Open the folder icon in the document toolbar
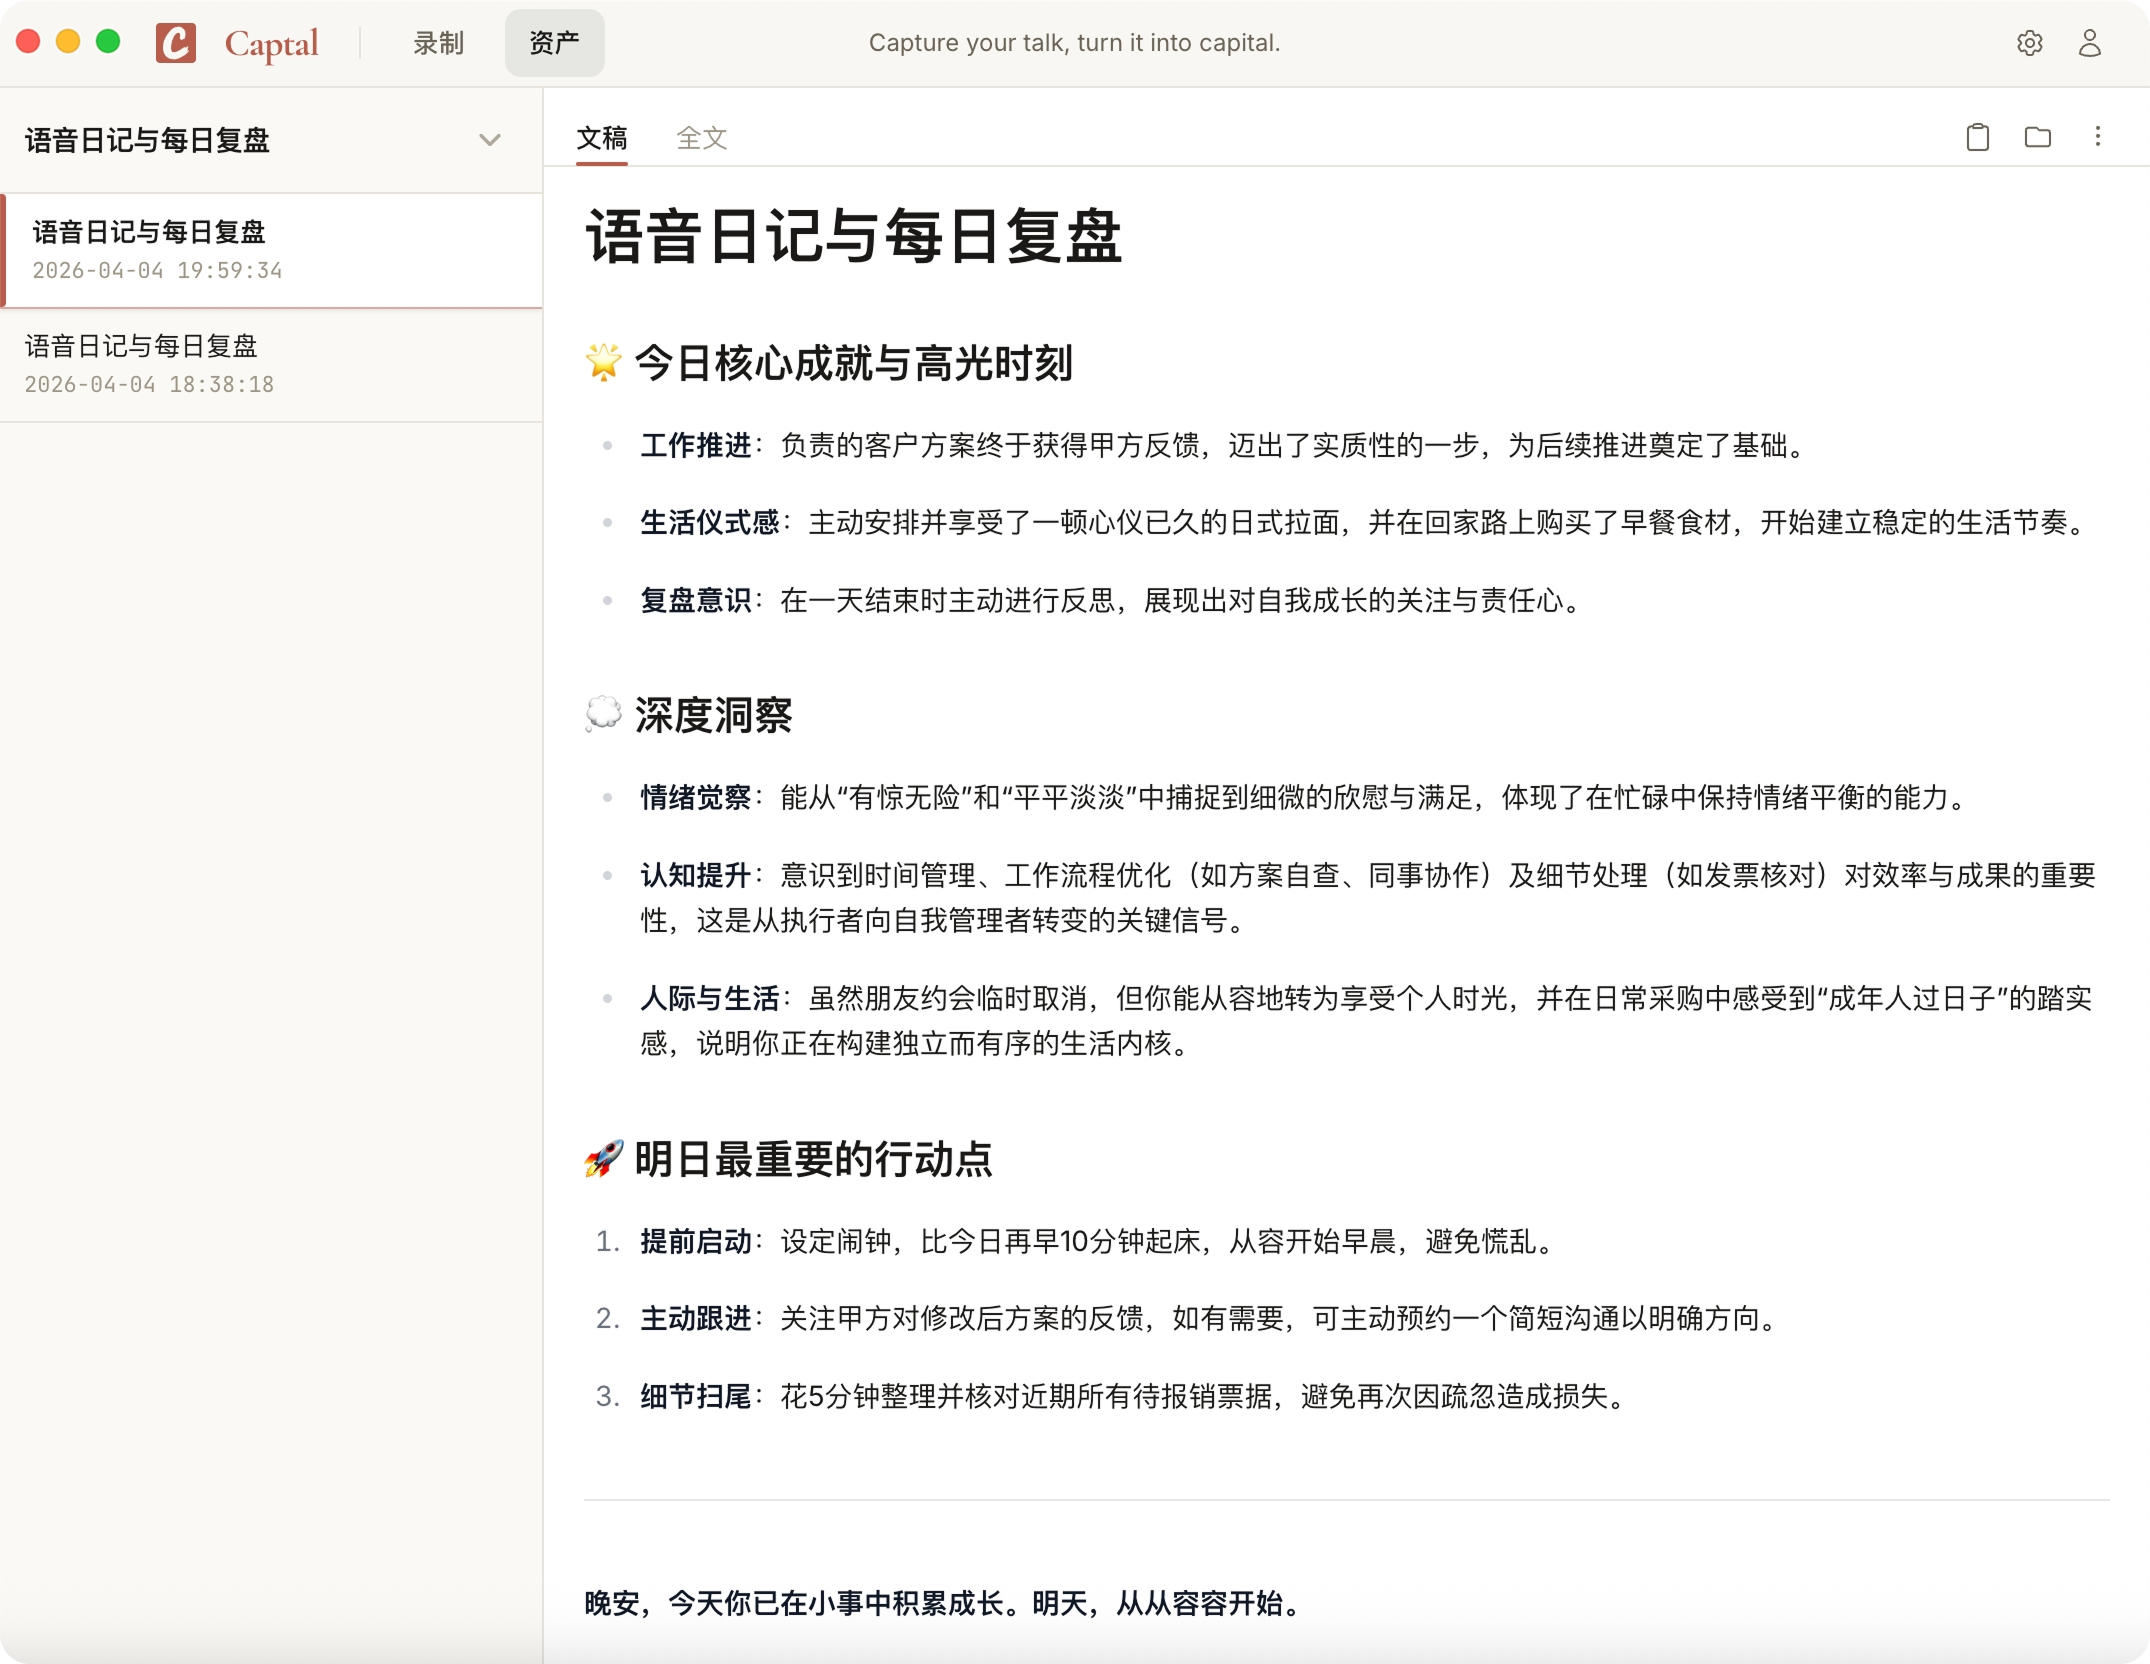Image resolution: width=2150 pixels, height=1664 pixels. tap(2038, 137)
